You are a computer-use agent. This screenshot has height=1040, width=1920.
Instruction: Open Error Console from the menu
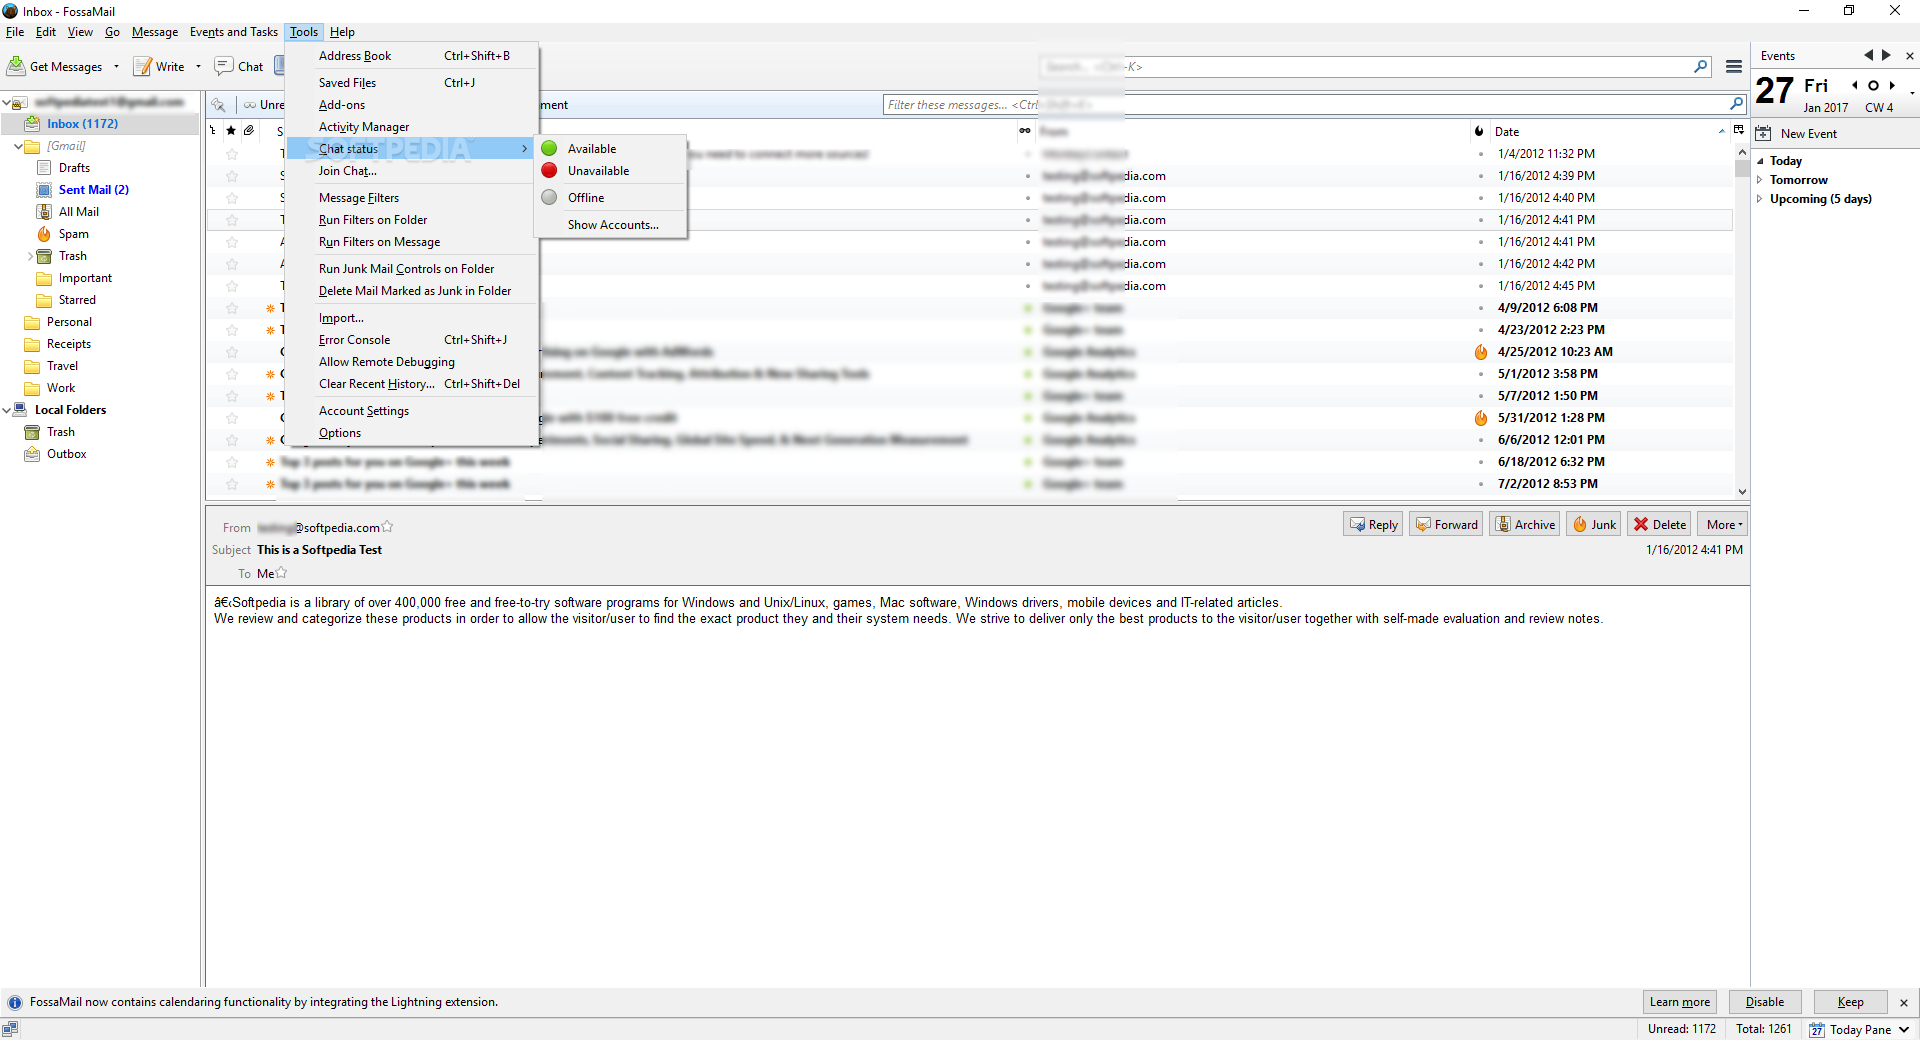tap(412, 340)
